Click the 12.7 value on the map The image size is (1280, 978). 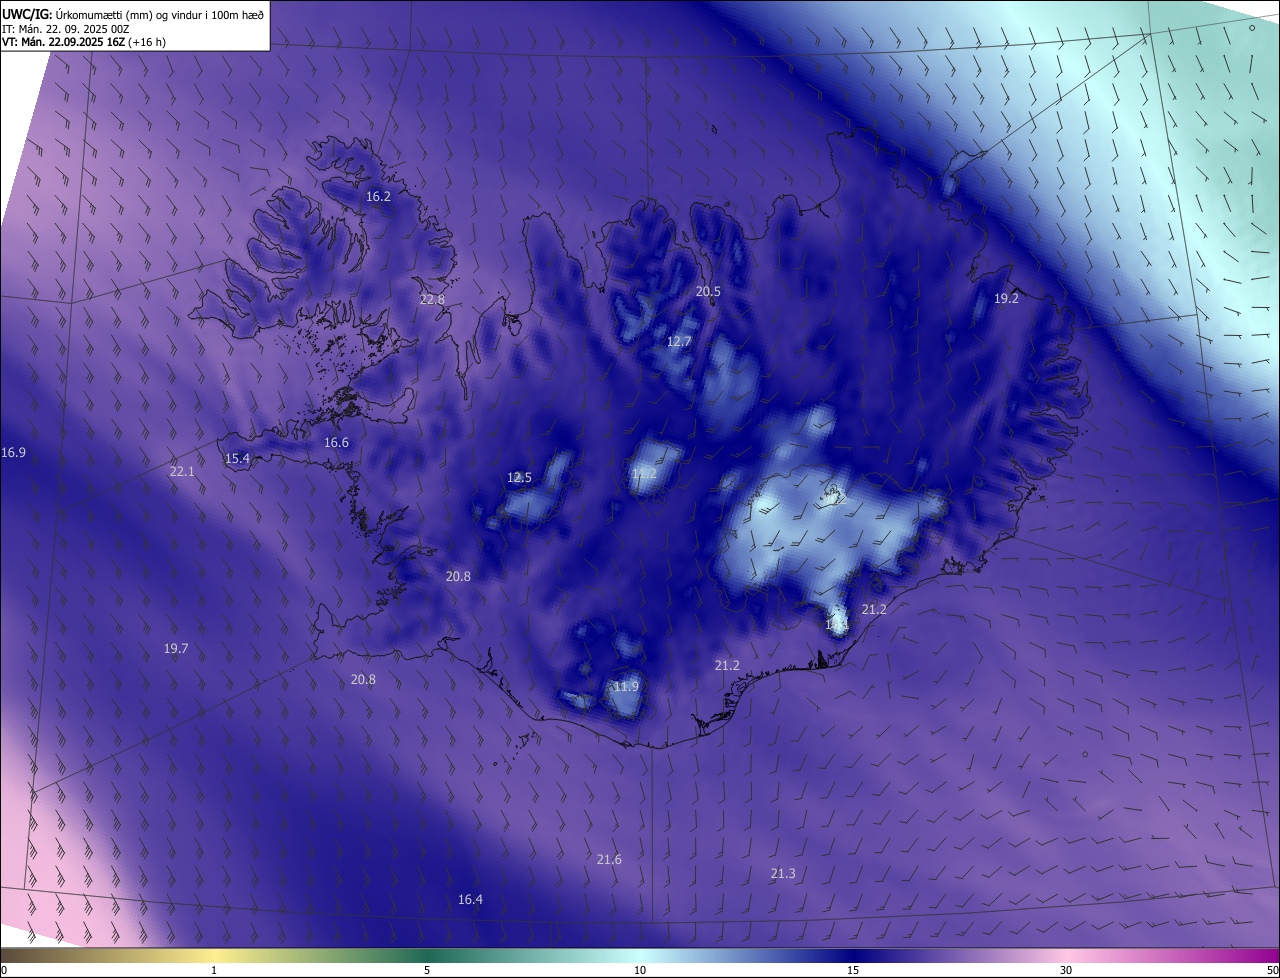click(x=679, y=342)
